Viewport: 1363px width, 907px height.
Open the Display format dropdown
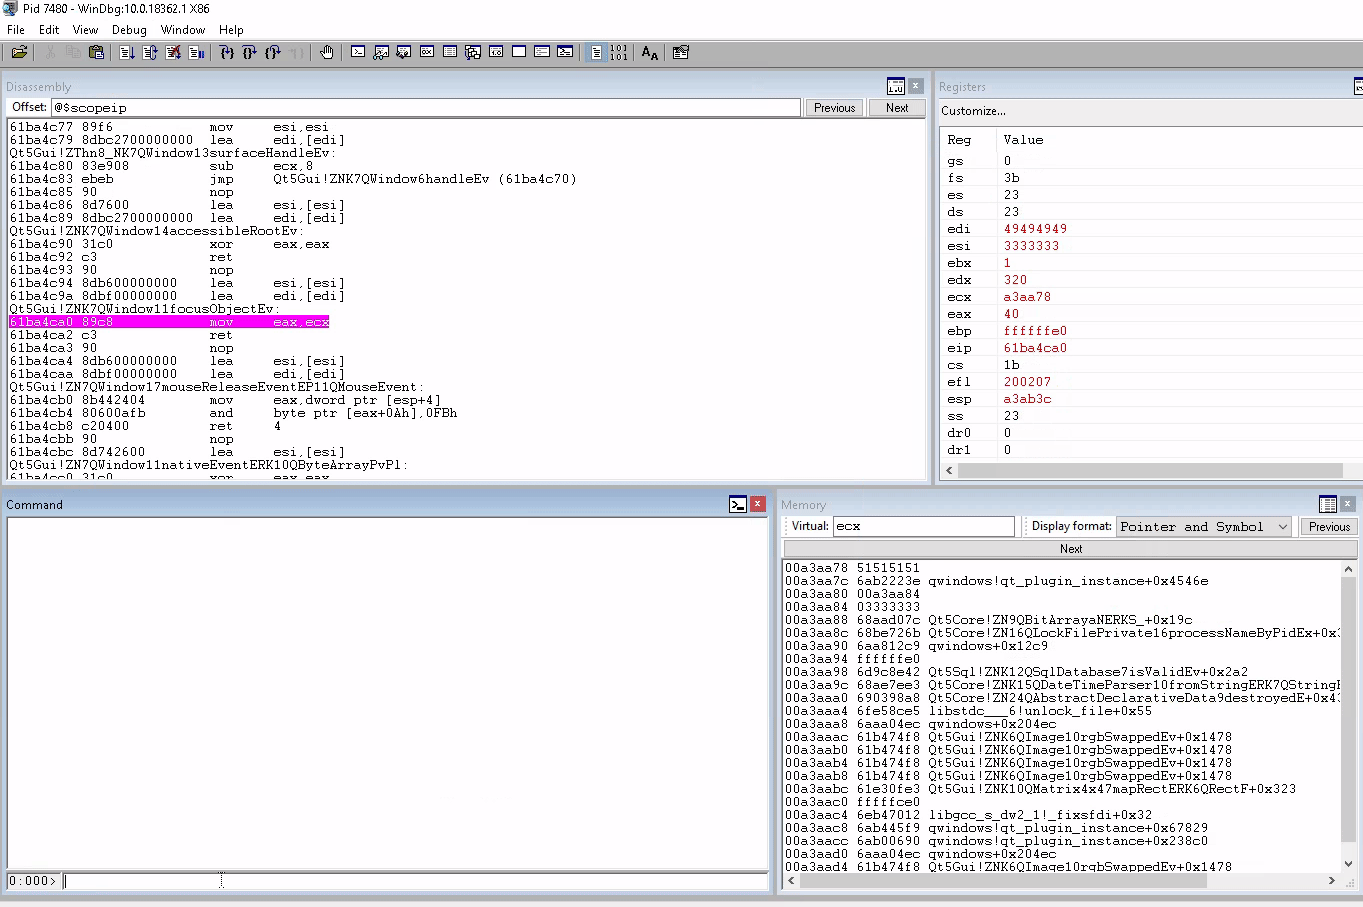[1203, 526]
